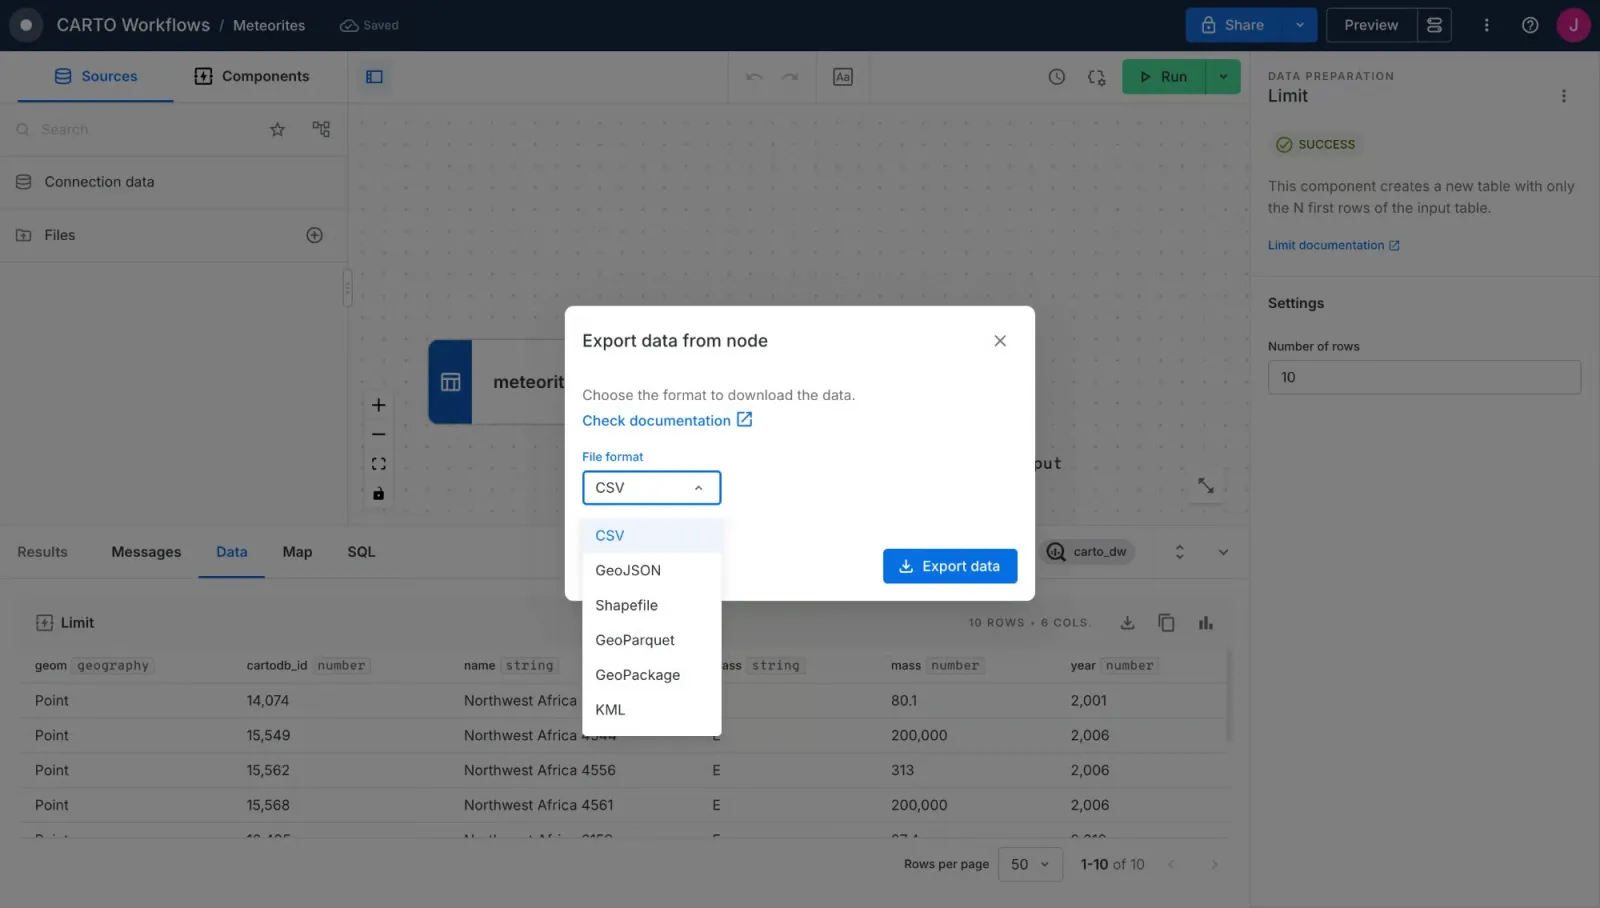Open the Rows per page 50 dropdown
Screen dimensions: 1600x908
[x=1030, y=865]
